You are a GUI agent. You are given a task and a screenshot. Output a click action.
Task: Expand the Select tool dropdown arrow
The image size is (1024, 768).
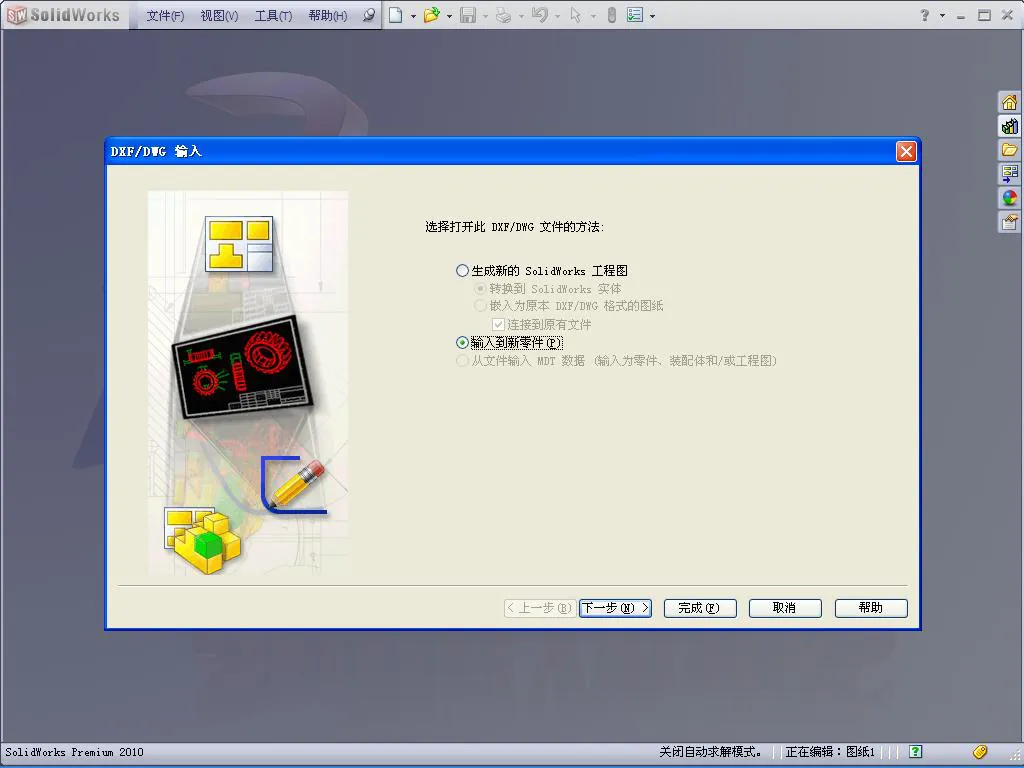tap(593, 16)
